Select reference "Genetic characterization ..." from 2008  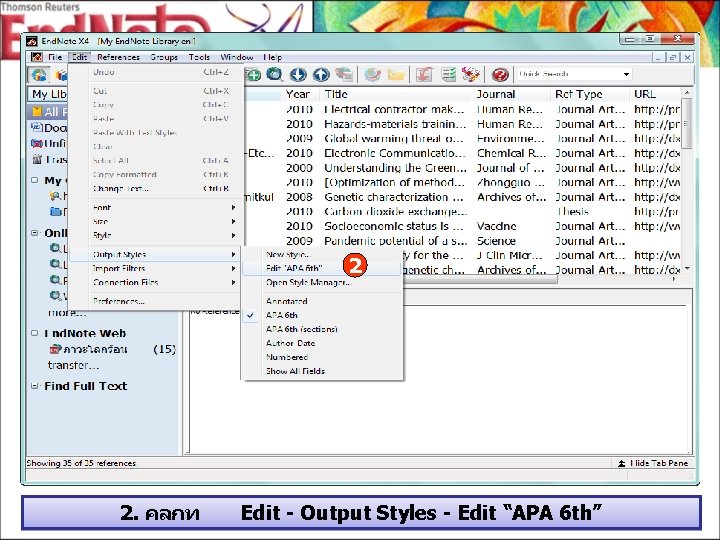tap(464, 197)
